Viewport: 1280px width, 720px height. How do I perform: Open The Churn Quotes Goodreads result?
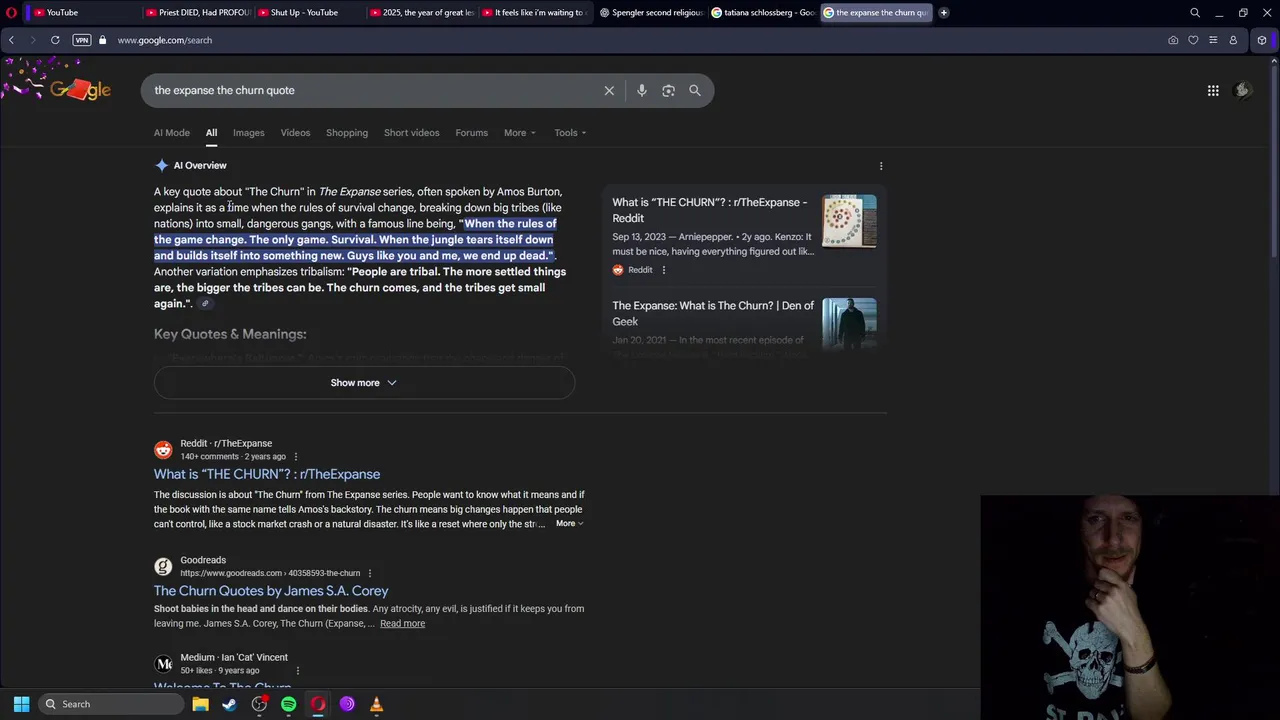click(271, 591)
